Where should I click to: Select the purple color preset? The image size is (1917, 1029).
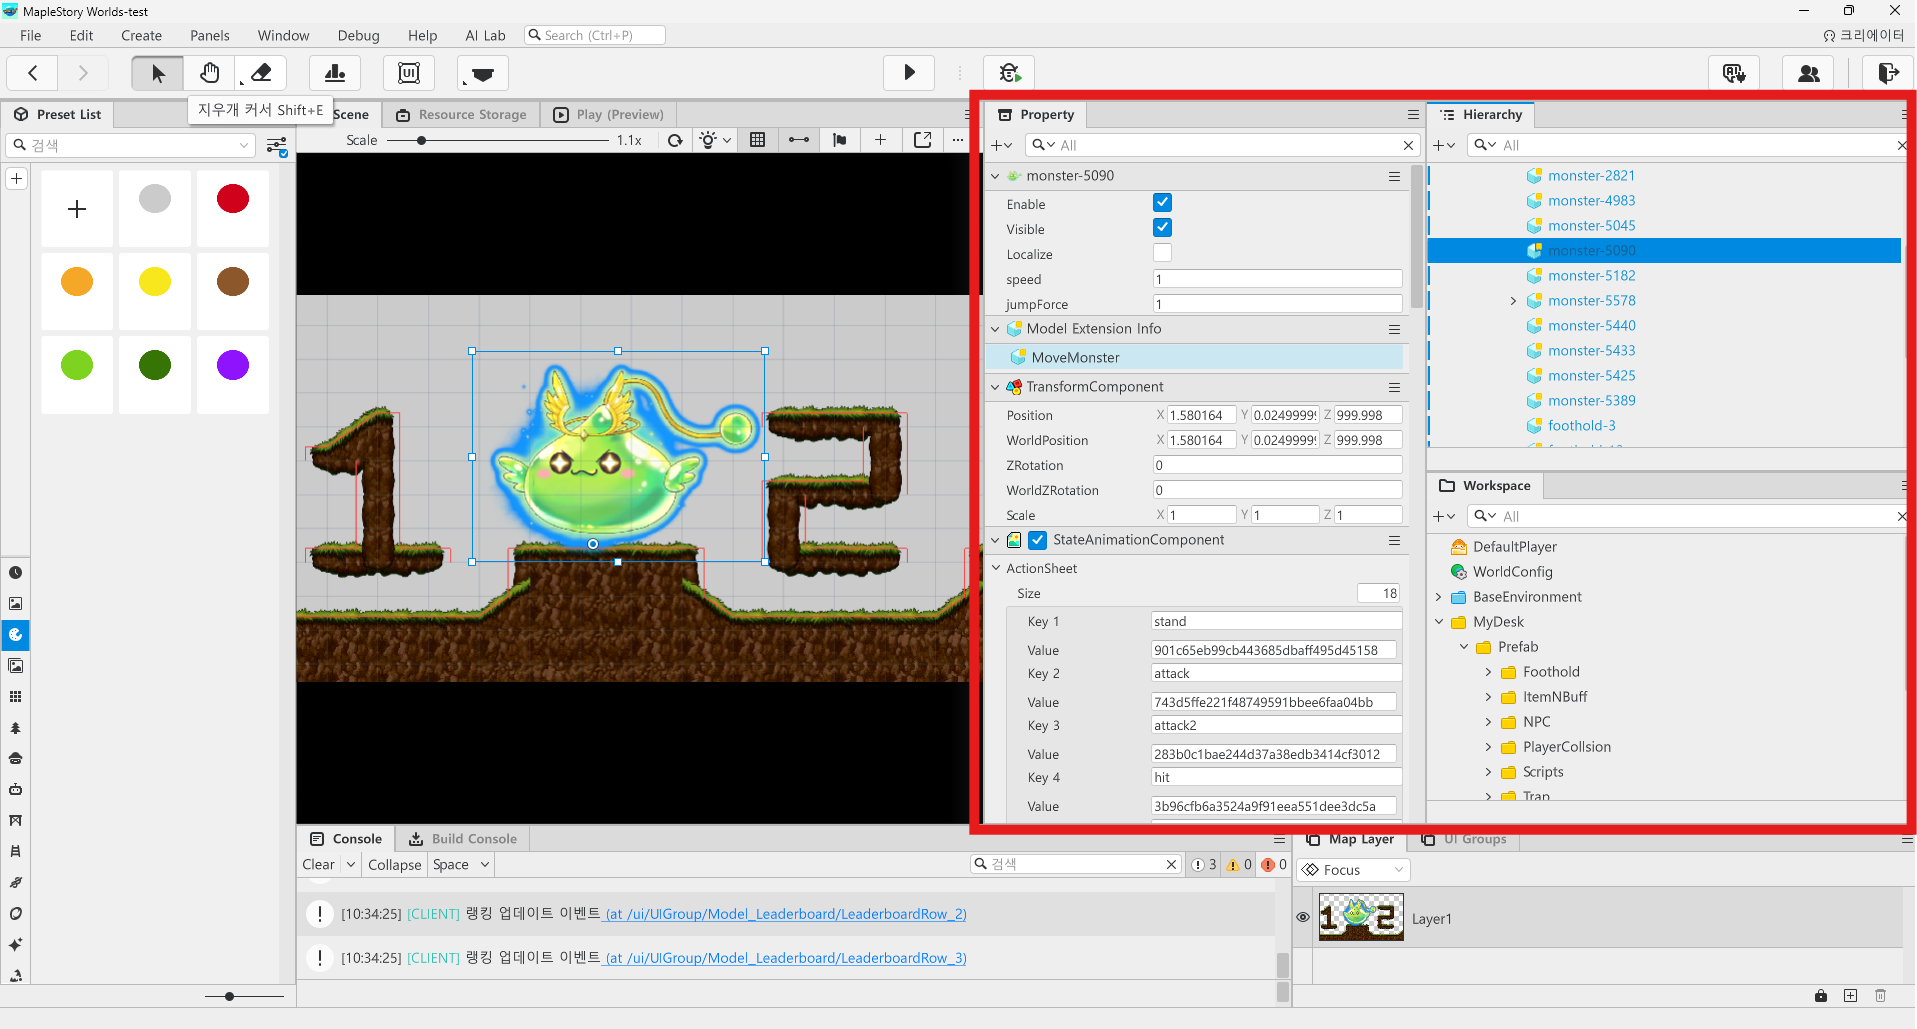tap(233, 366)
